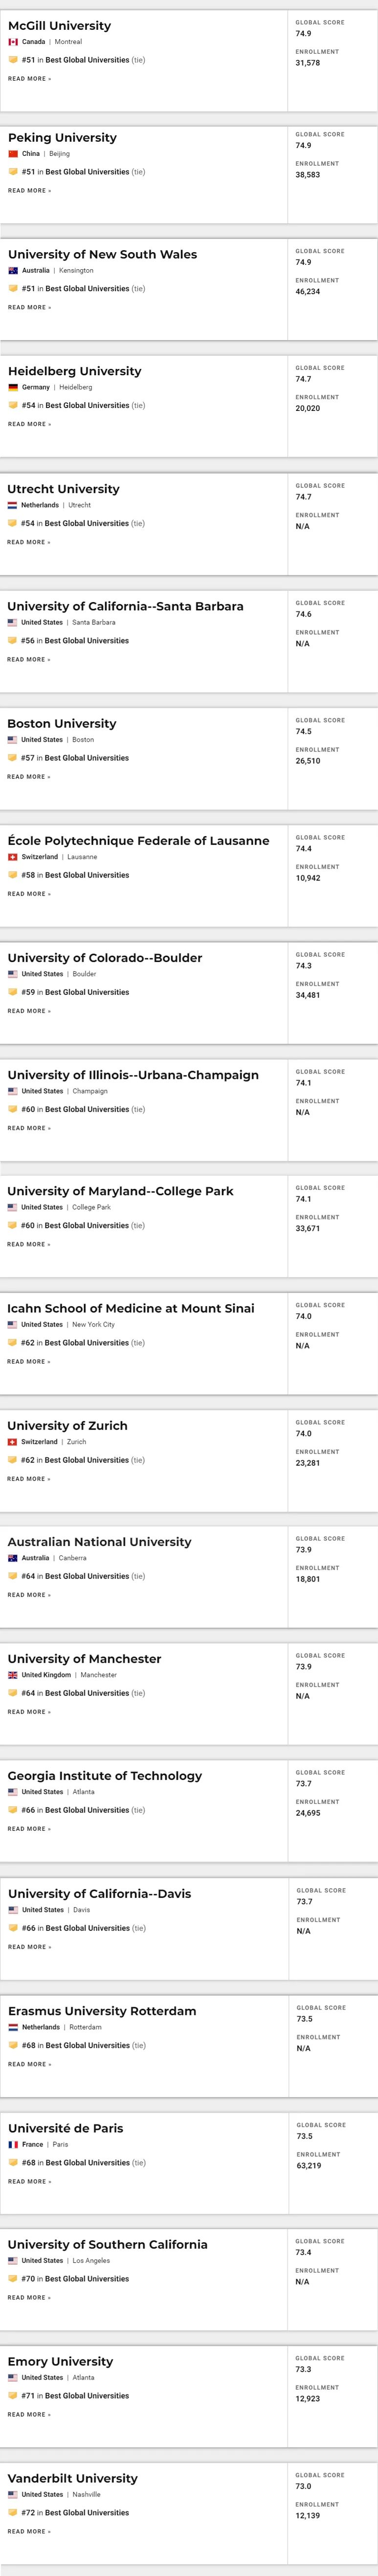Click the Germany flag under Heidelberg University

(13, 387)
